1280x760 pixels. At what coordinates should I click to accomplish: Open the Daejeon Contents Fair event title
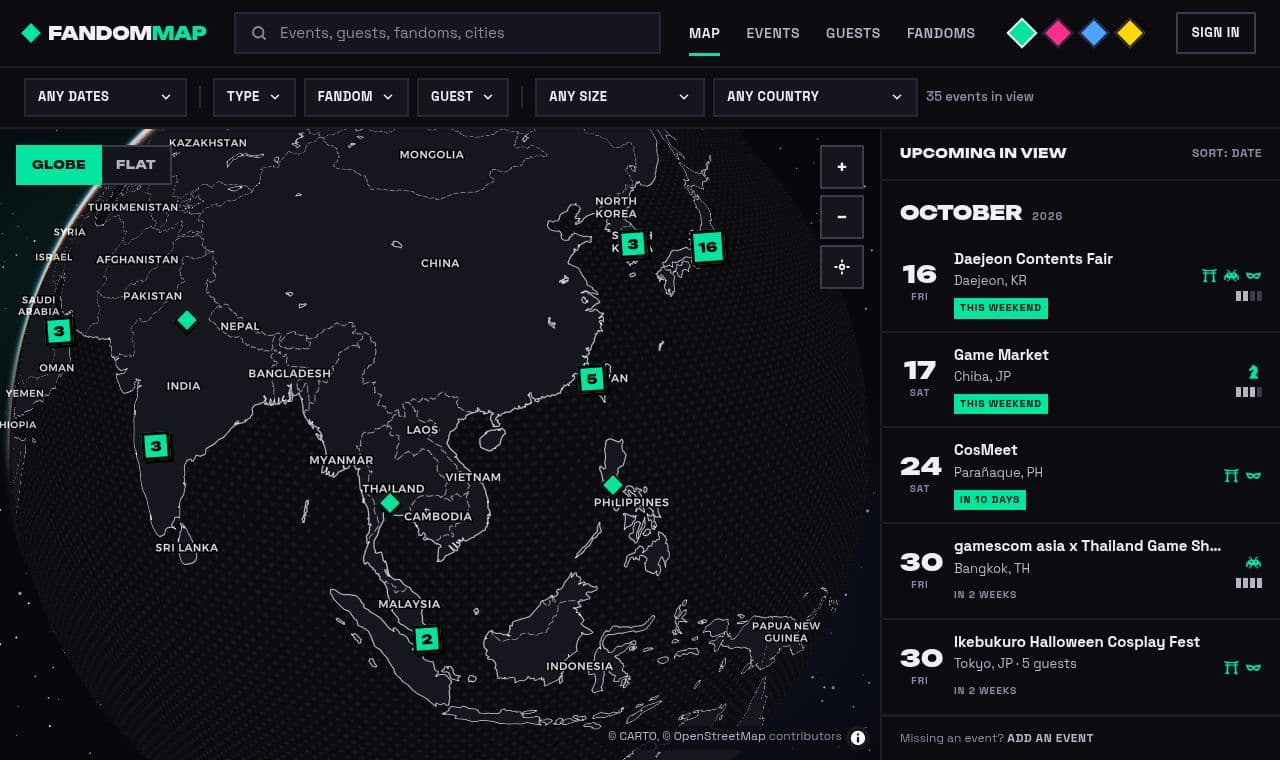1033,258
